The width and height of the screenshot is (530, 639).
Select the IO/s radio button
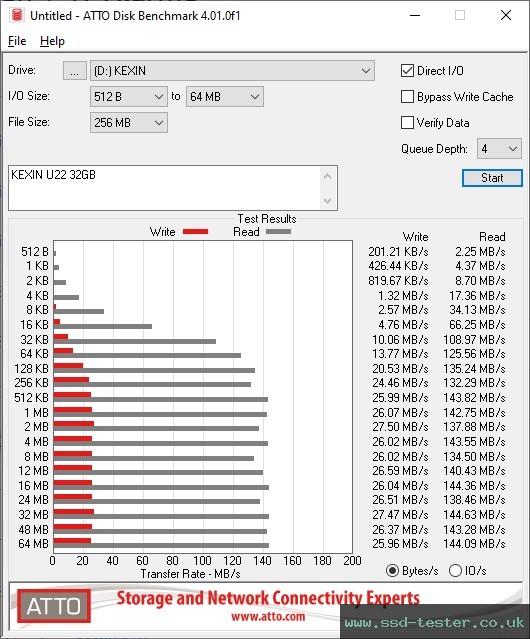(455, 571)
